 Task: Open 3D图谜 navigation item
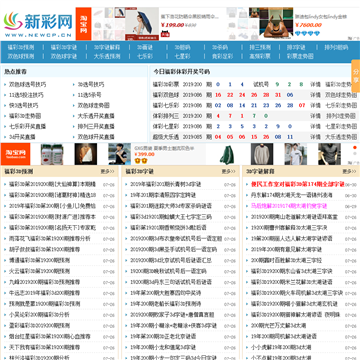[x=145, y=47]
